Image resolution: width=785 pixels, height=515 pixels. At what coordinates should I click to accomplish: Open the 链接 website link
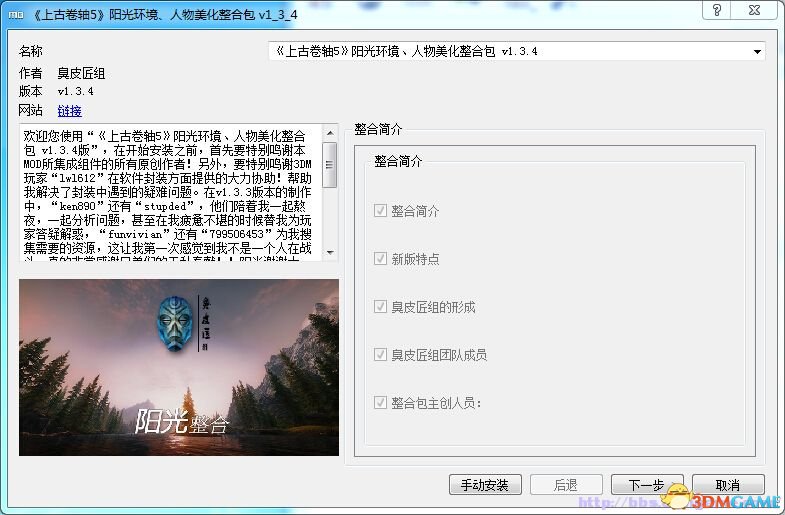click(x=70, y=111)
